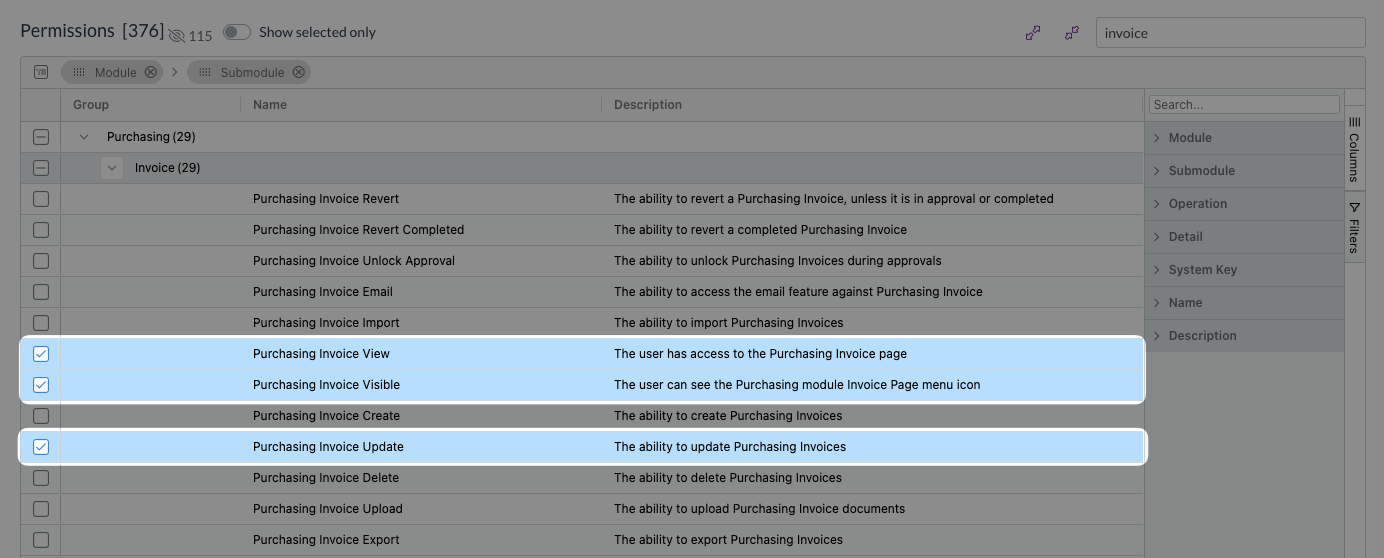Image resolution: width=1384 pixels, height=558 pixels.
Task: Click the hidden permissions eye-slash icon
Action: click(x=177, y=36)
